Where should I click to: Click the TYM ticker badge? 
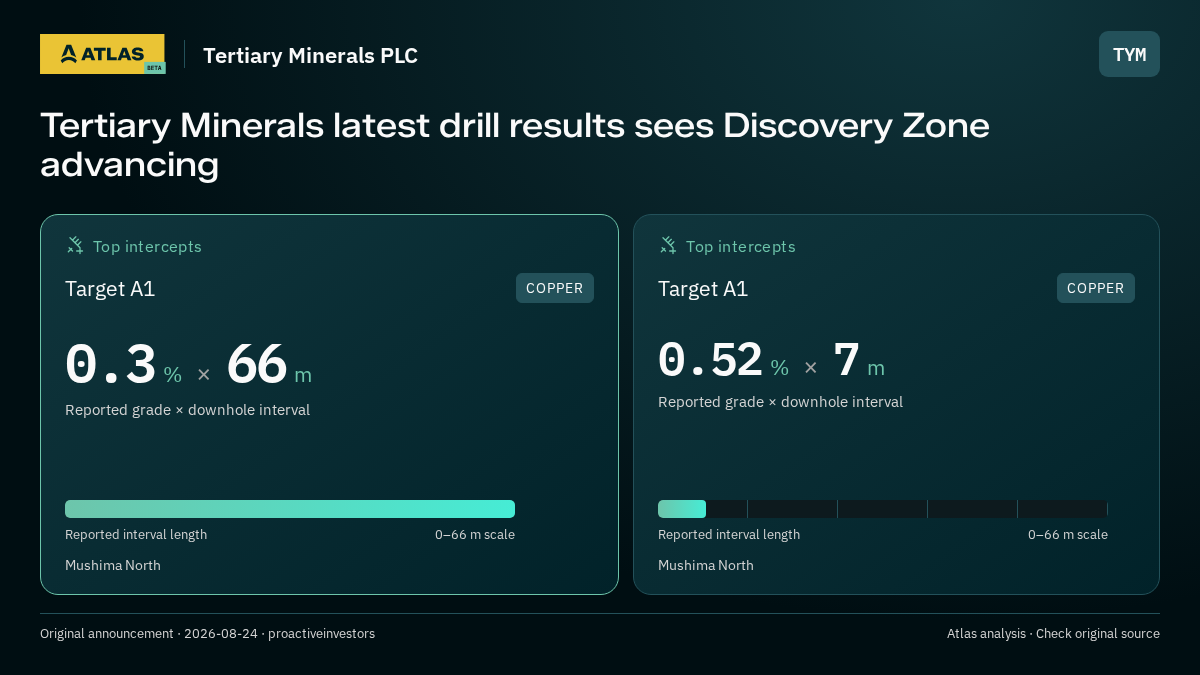1129,54
